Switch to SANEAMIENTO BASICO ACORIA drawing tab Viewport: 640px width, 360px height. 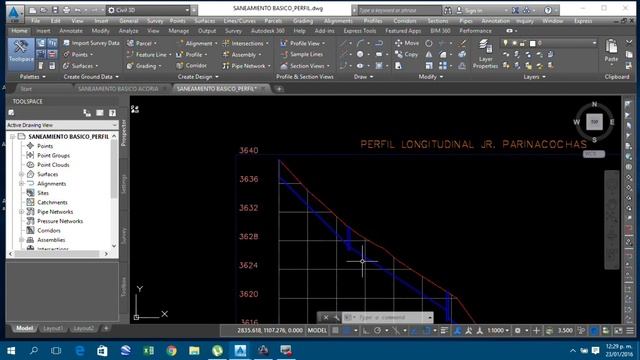click(x=118, y=89)
